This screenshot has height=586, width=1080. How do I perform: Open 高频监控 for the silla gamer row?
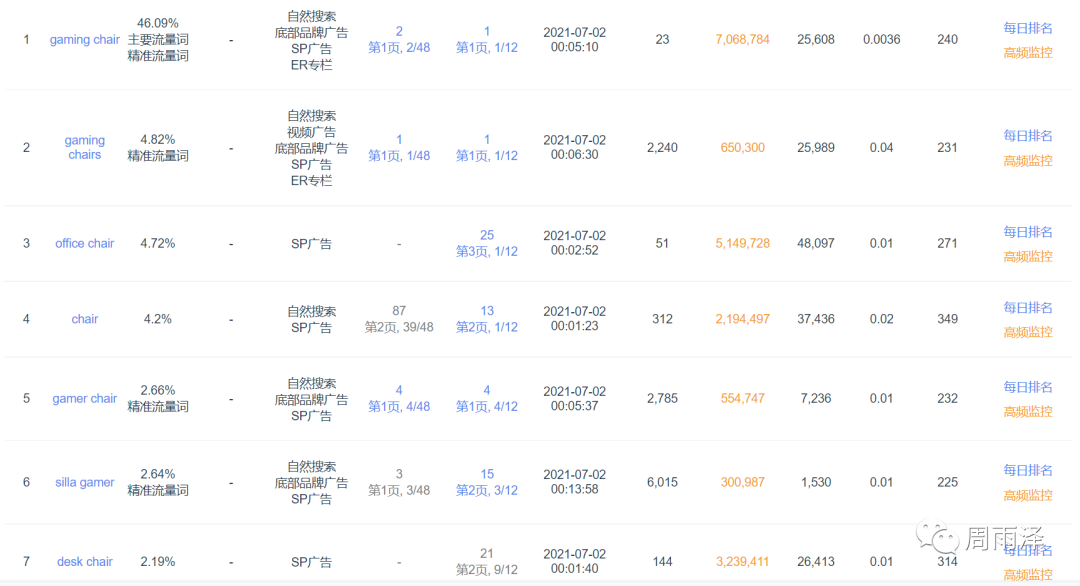[1028, 495]
